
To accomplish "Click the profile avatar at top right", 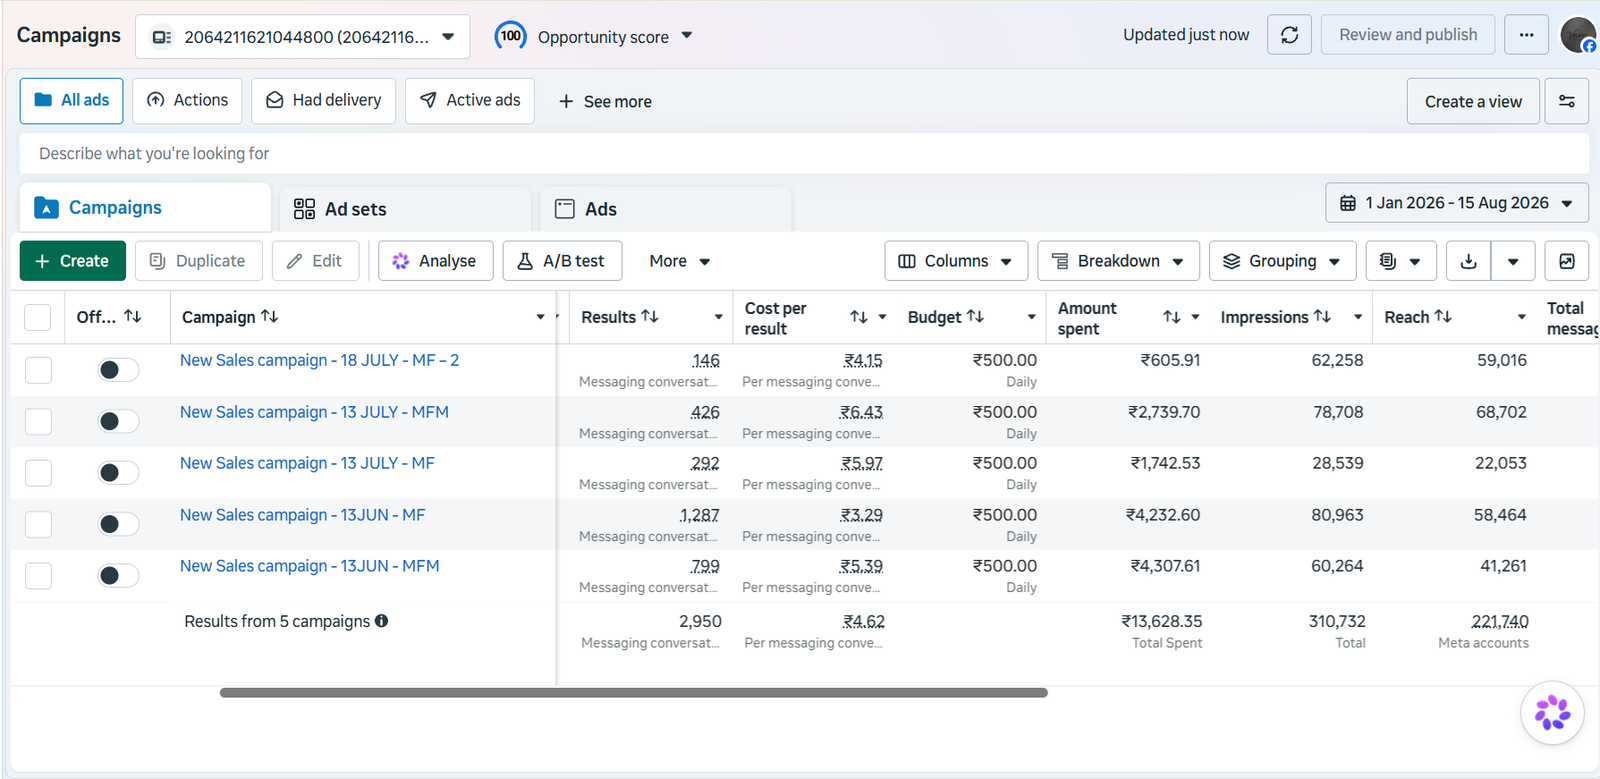I will (1578, 35).
